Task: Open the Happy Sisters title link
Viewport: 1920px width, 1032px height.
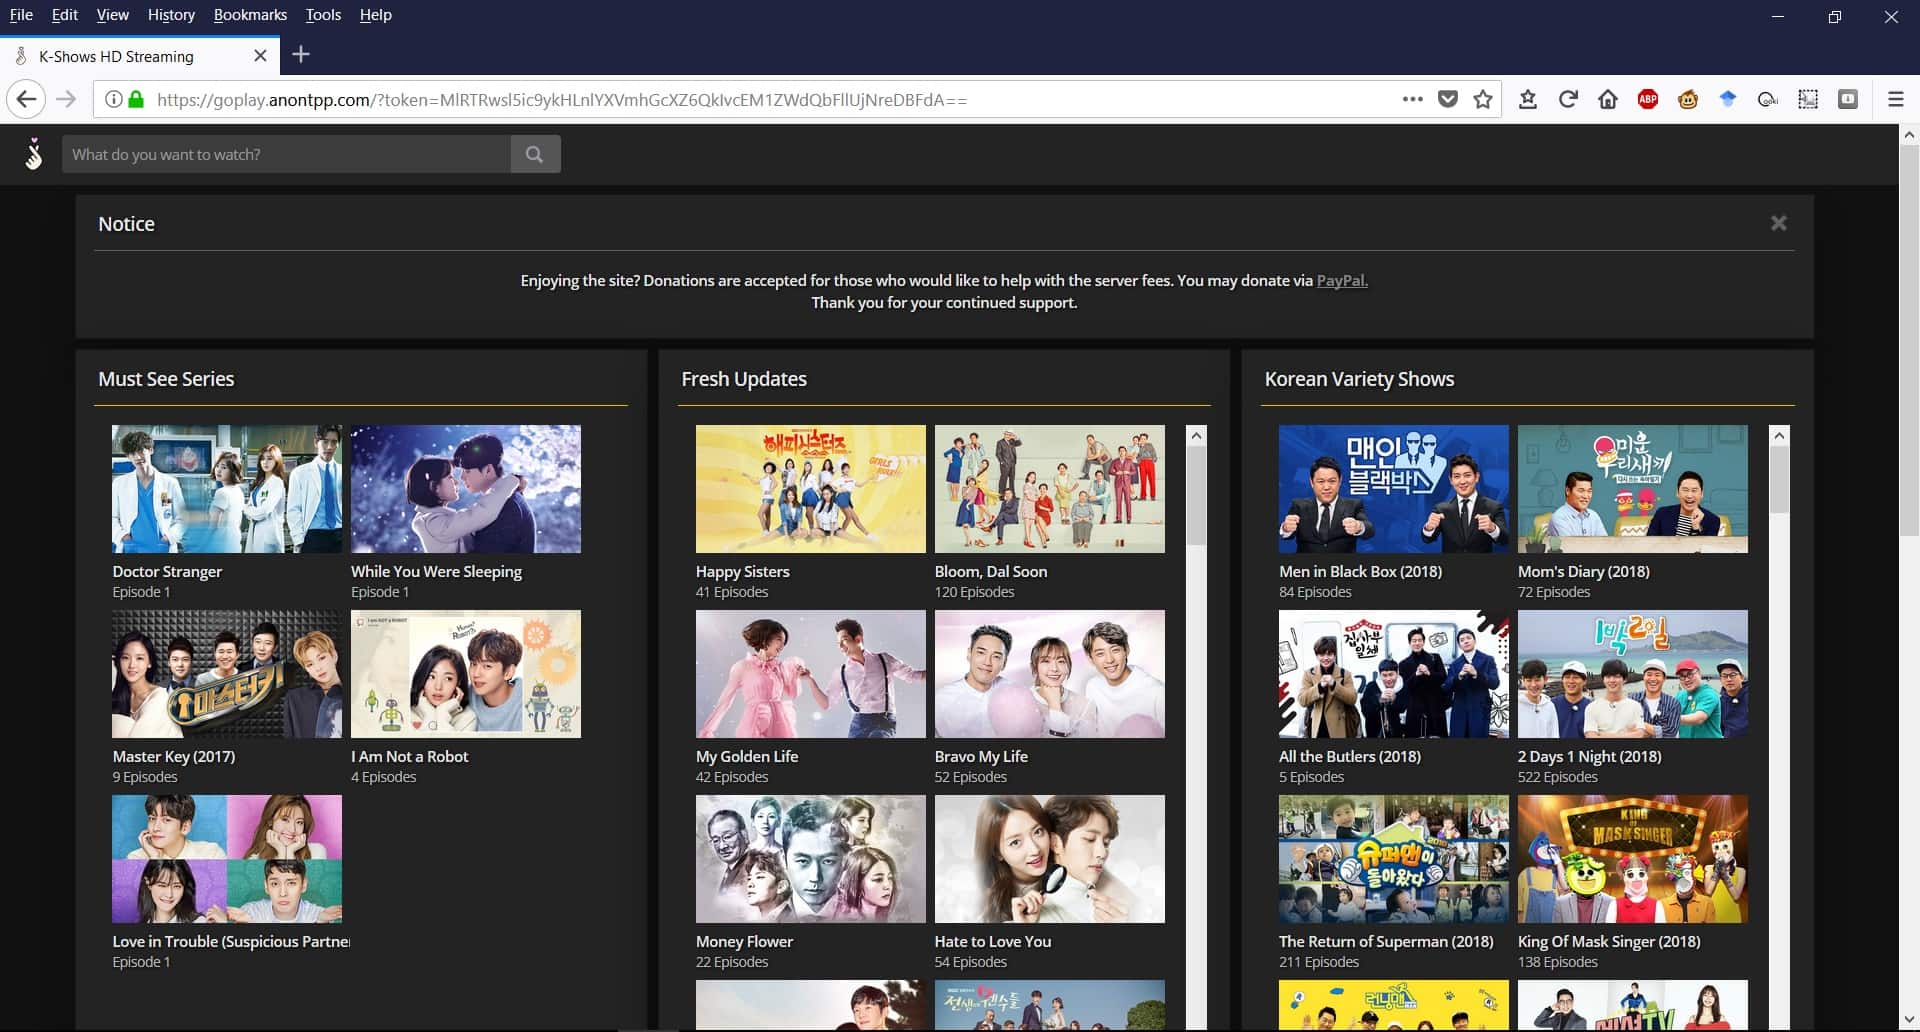Action: tap(743, 572)
